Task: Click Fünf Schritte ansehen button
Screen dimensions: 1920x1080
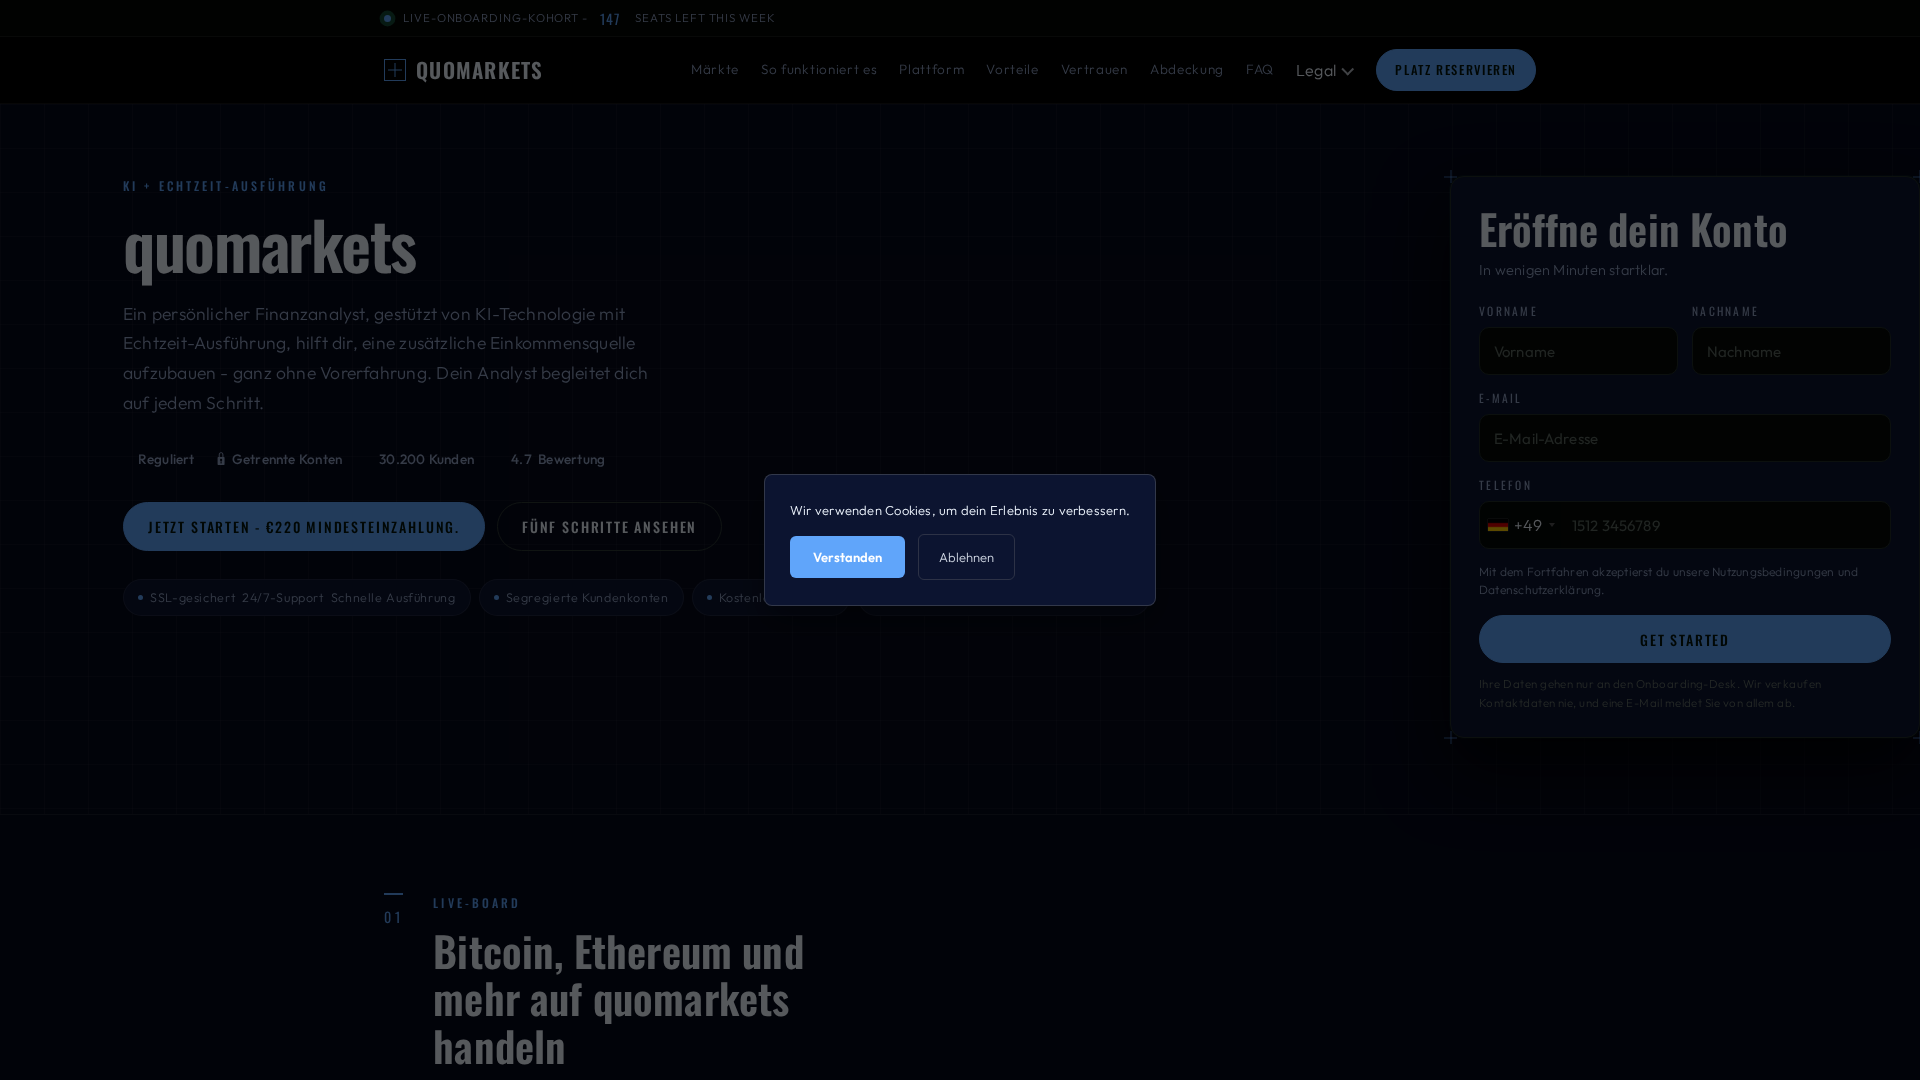Action: (x=609, y=527)
